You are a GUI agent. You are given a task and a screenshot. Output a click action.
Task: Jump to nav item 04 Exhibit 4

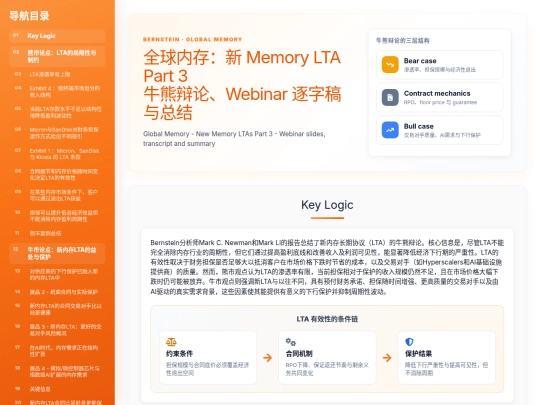[57, 91]
